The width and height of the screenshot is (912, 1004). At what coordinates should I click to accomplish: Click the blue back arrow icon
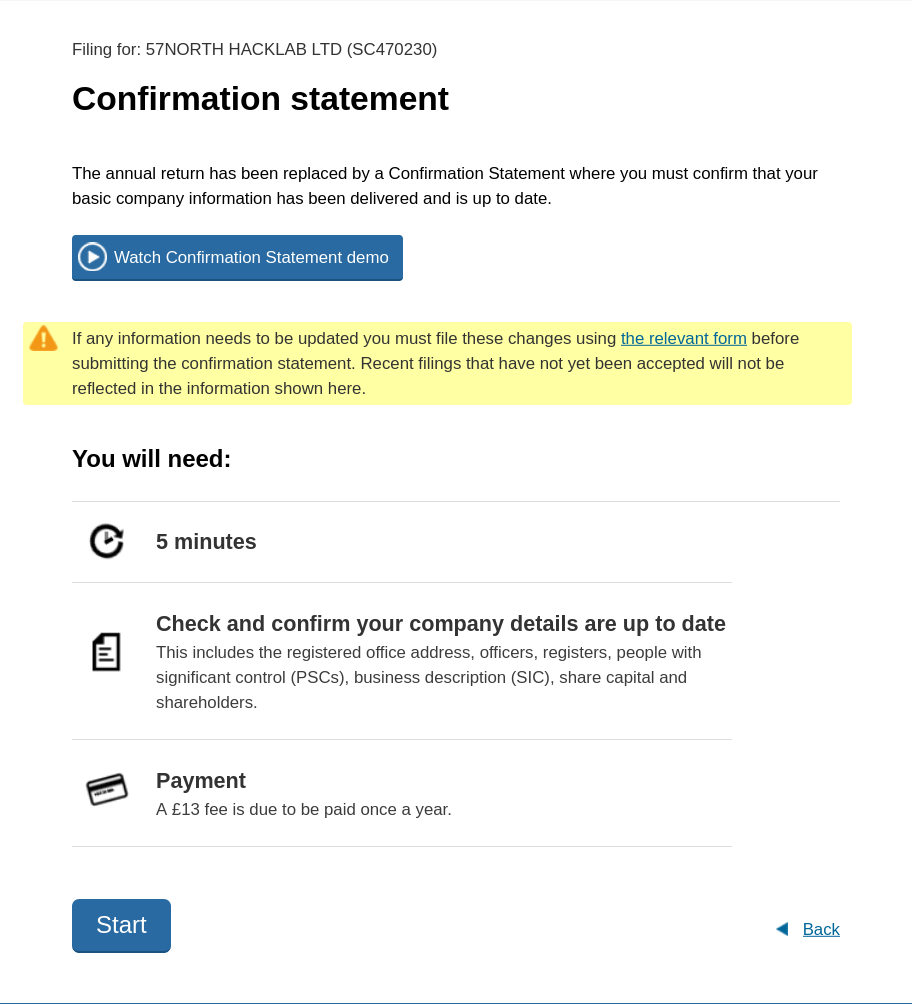[782, 929]
